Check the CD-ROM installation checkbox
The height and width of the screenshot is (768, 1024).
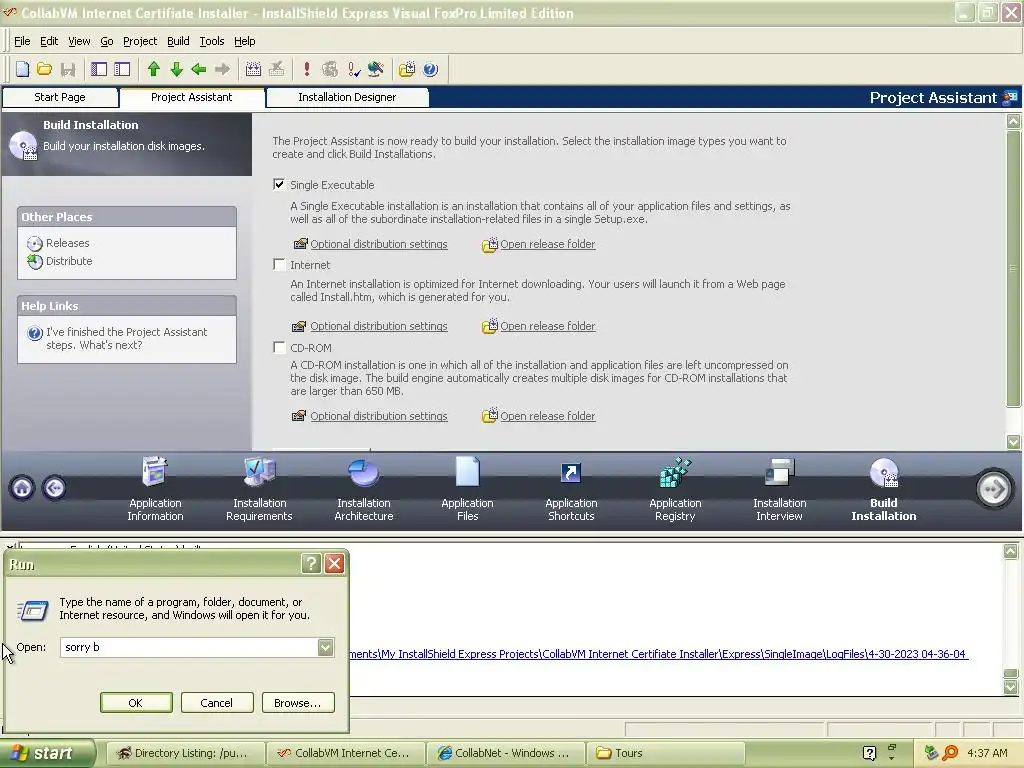click(279, 347)
